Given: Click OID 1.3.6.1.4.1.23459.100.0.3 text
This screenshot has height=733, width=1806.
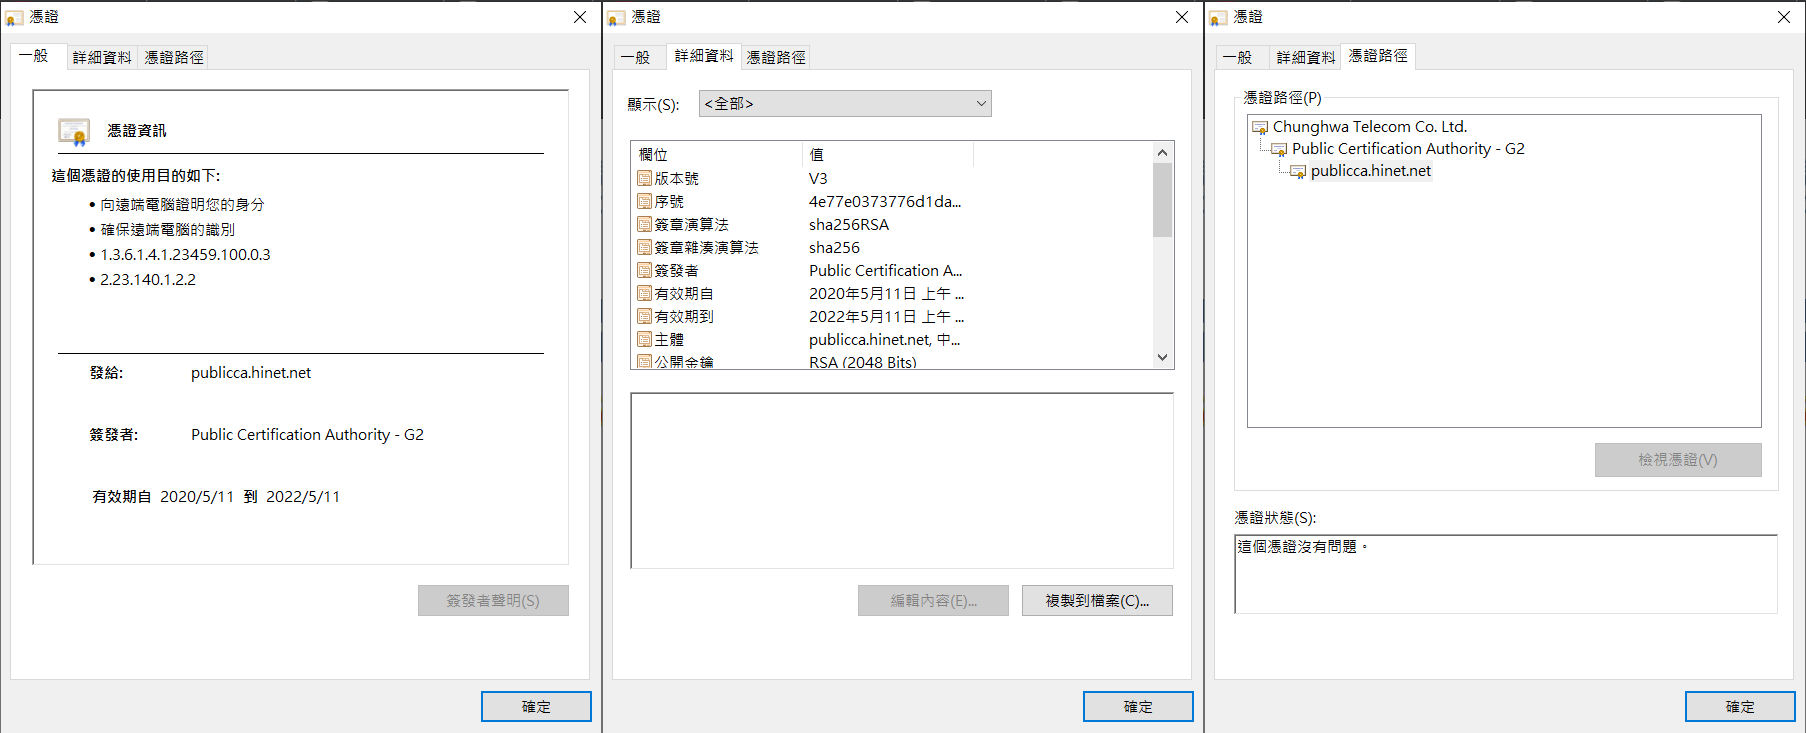Looking at the screenshot, I should click(185, 255).
